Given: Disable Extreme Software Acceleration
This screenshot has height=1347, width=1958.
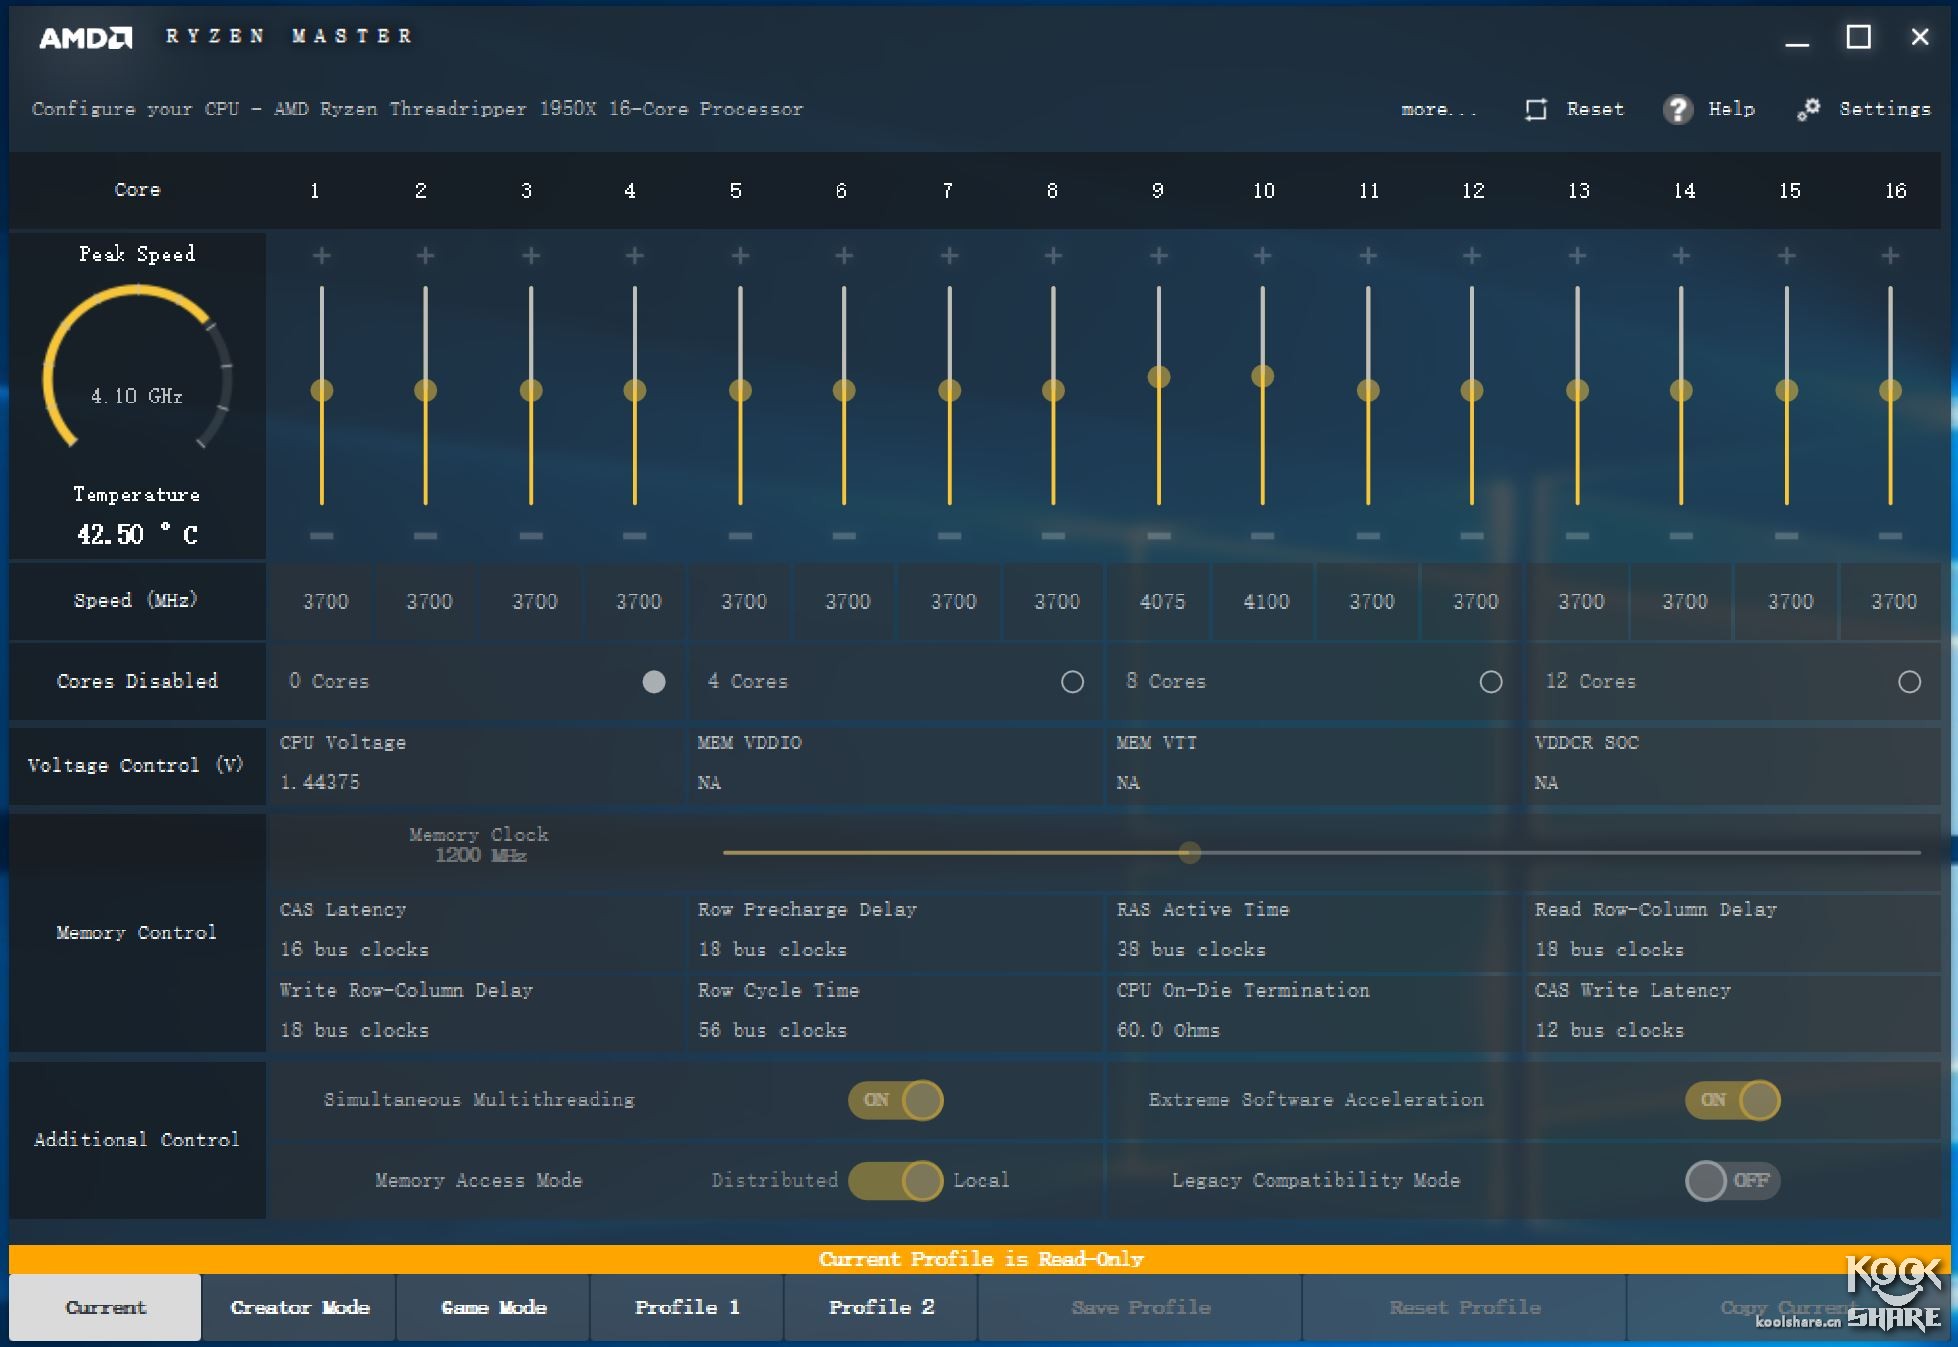Looking at the screenshot, I should [x=1732, y=1100].
